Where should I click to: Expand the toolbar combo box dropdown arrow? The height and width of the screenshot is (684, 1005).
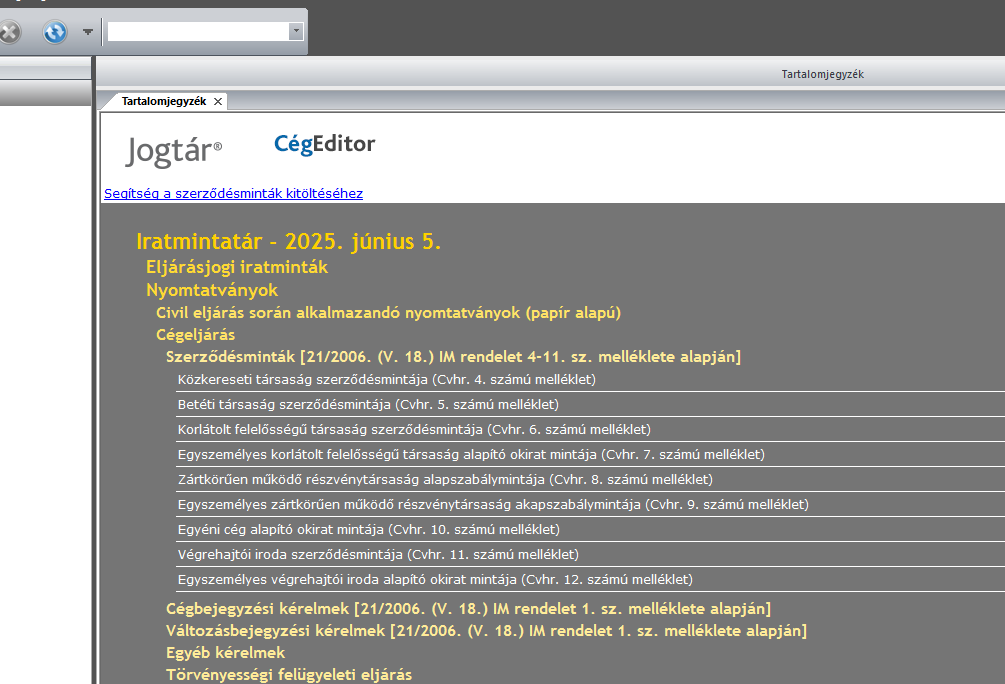tap(295, 32)
